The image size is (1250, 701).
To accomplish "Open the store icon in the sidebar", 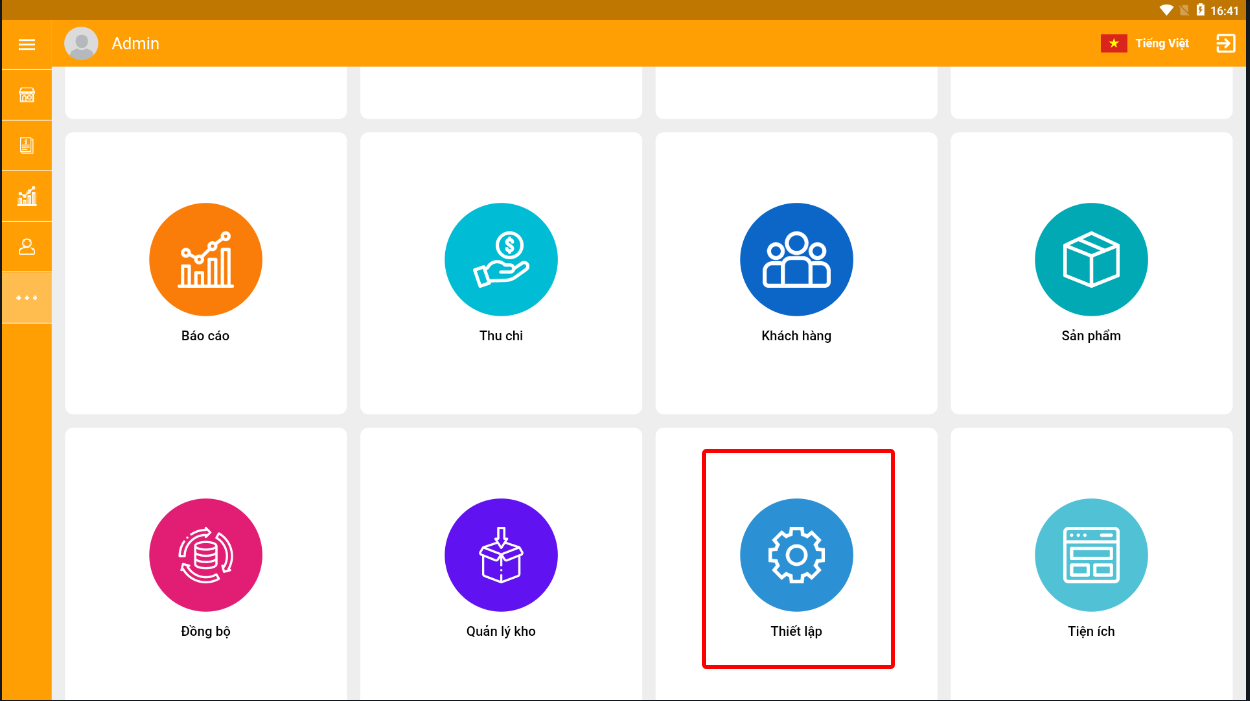I will 27,95.
